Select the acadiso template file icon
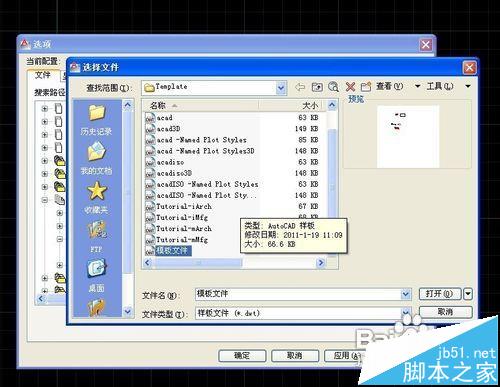The height and width of the screenshot is (387, 500). pos(150,162)
